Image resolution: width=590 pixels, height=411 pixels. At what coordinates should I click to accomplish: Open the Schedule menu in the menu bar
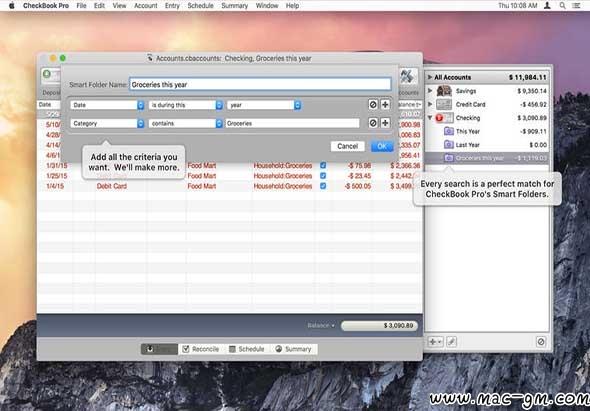point(201,6)
